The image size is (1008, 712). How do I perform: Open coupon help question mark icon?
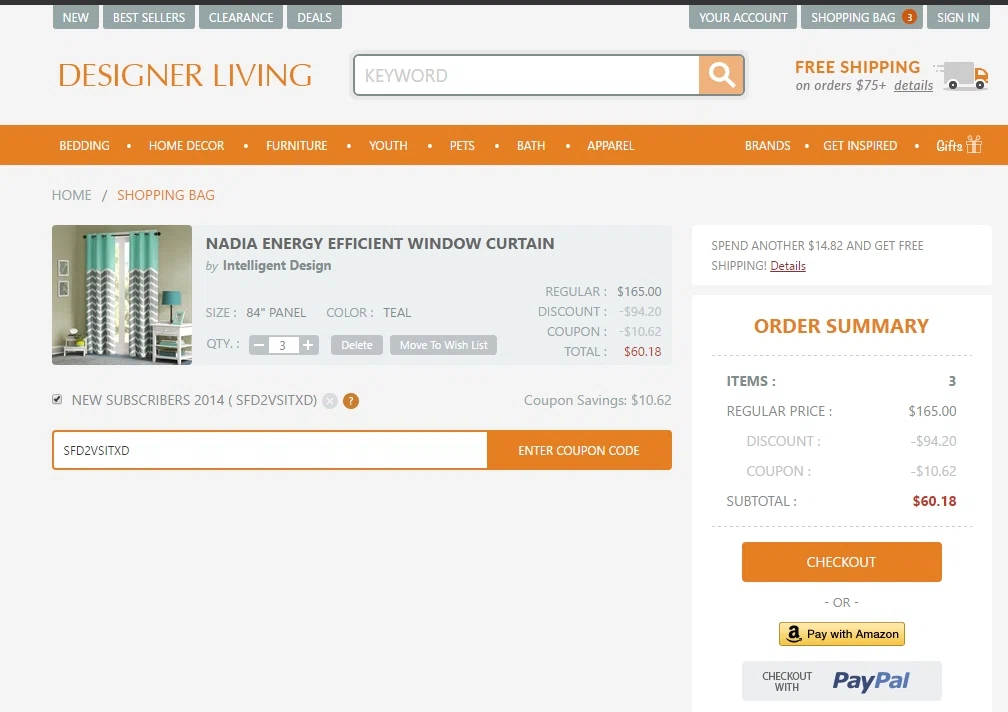point(351,401)
